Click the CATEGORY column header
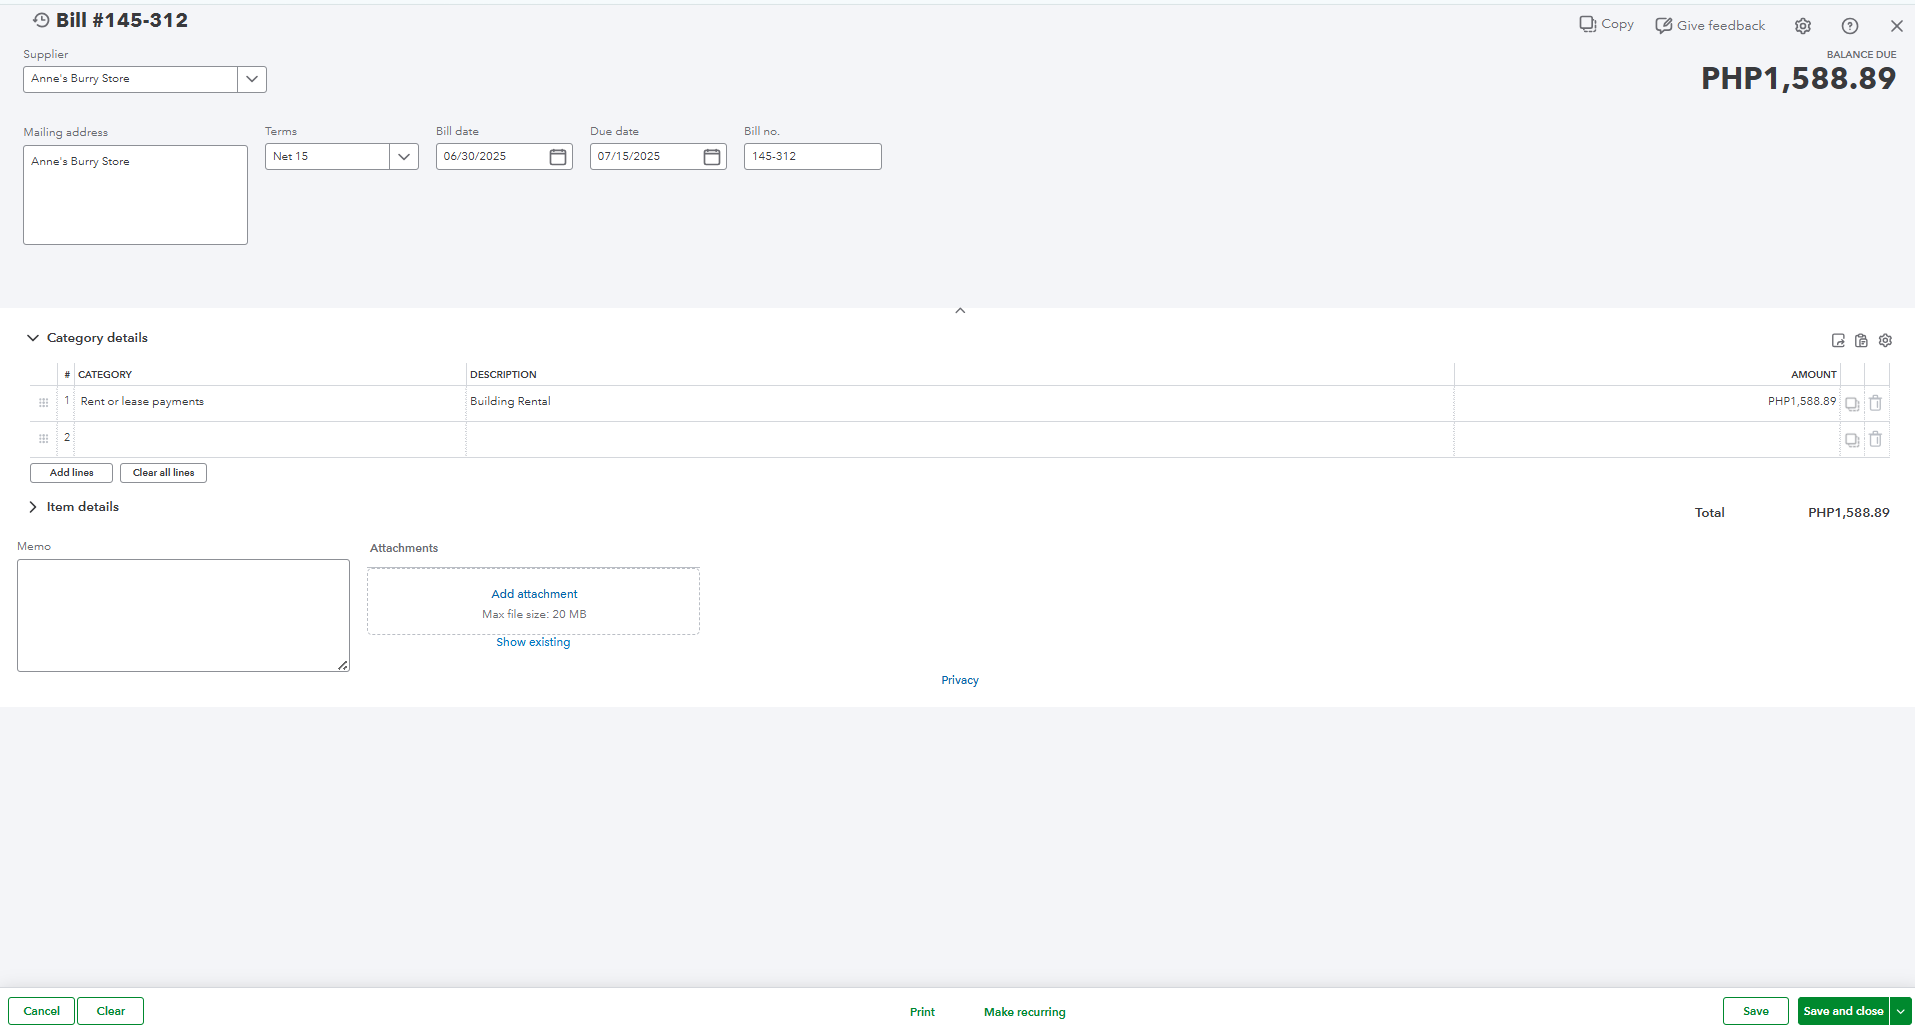This screenshot has height=1036, width=1915. click(105, 375)
